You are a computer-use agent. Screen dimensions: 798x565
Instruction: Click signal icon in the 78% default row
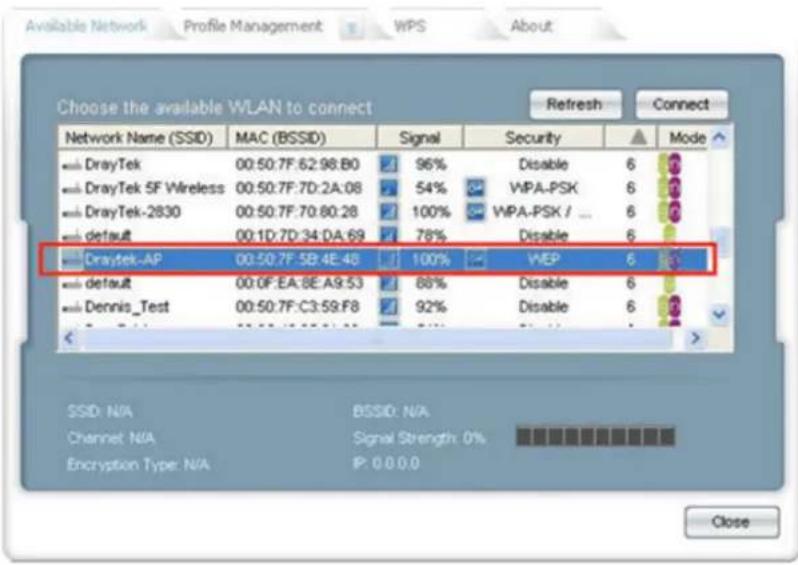[x=389, y=235]
